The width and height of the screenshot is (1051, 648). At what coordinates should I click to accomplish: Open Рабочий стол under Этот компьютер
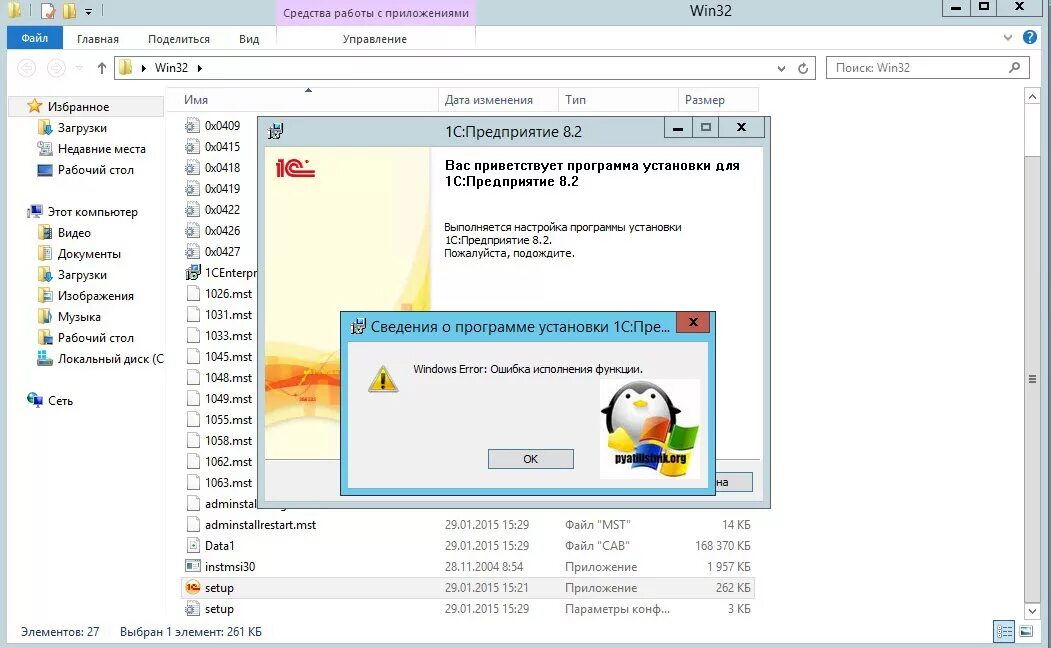(95, 338)
